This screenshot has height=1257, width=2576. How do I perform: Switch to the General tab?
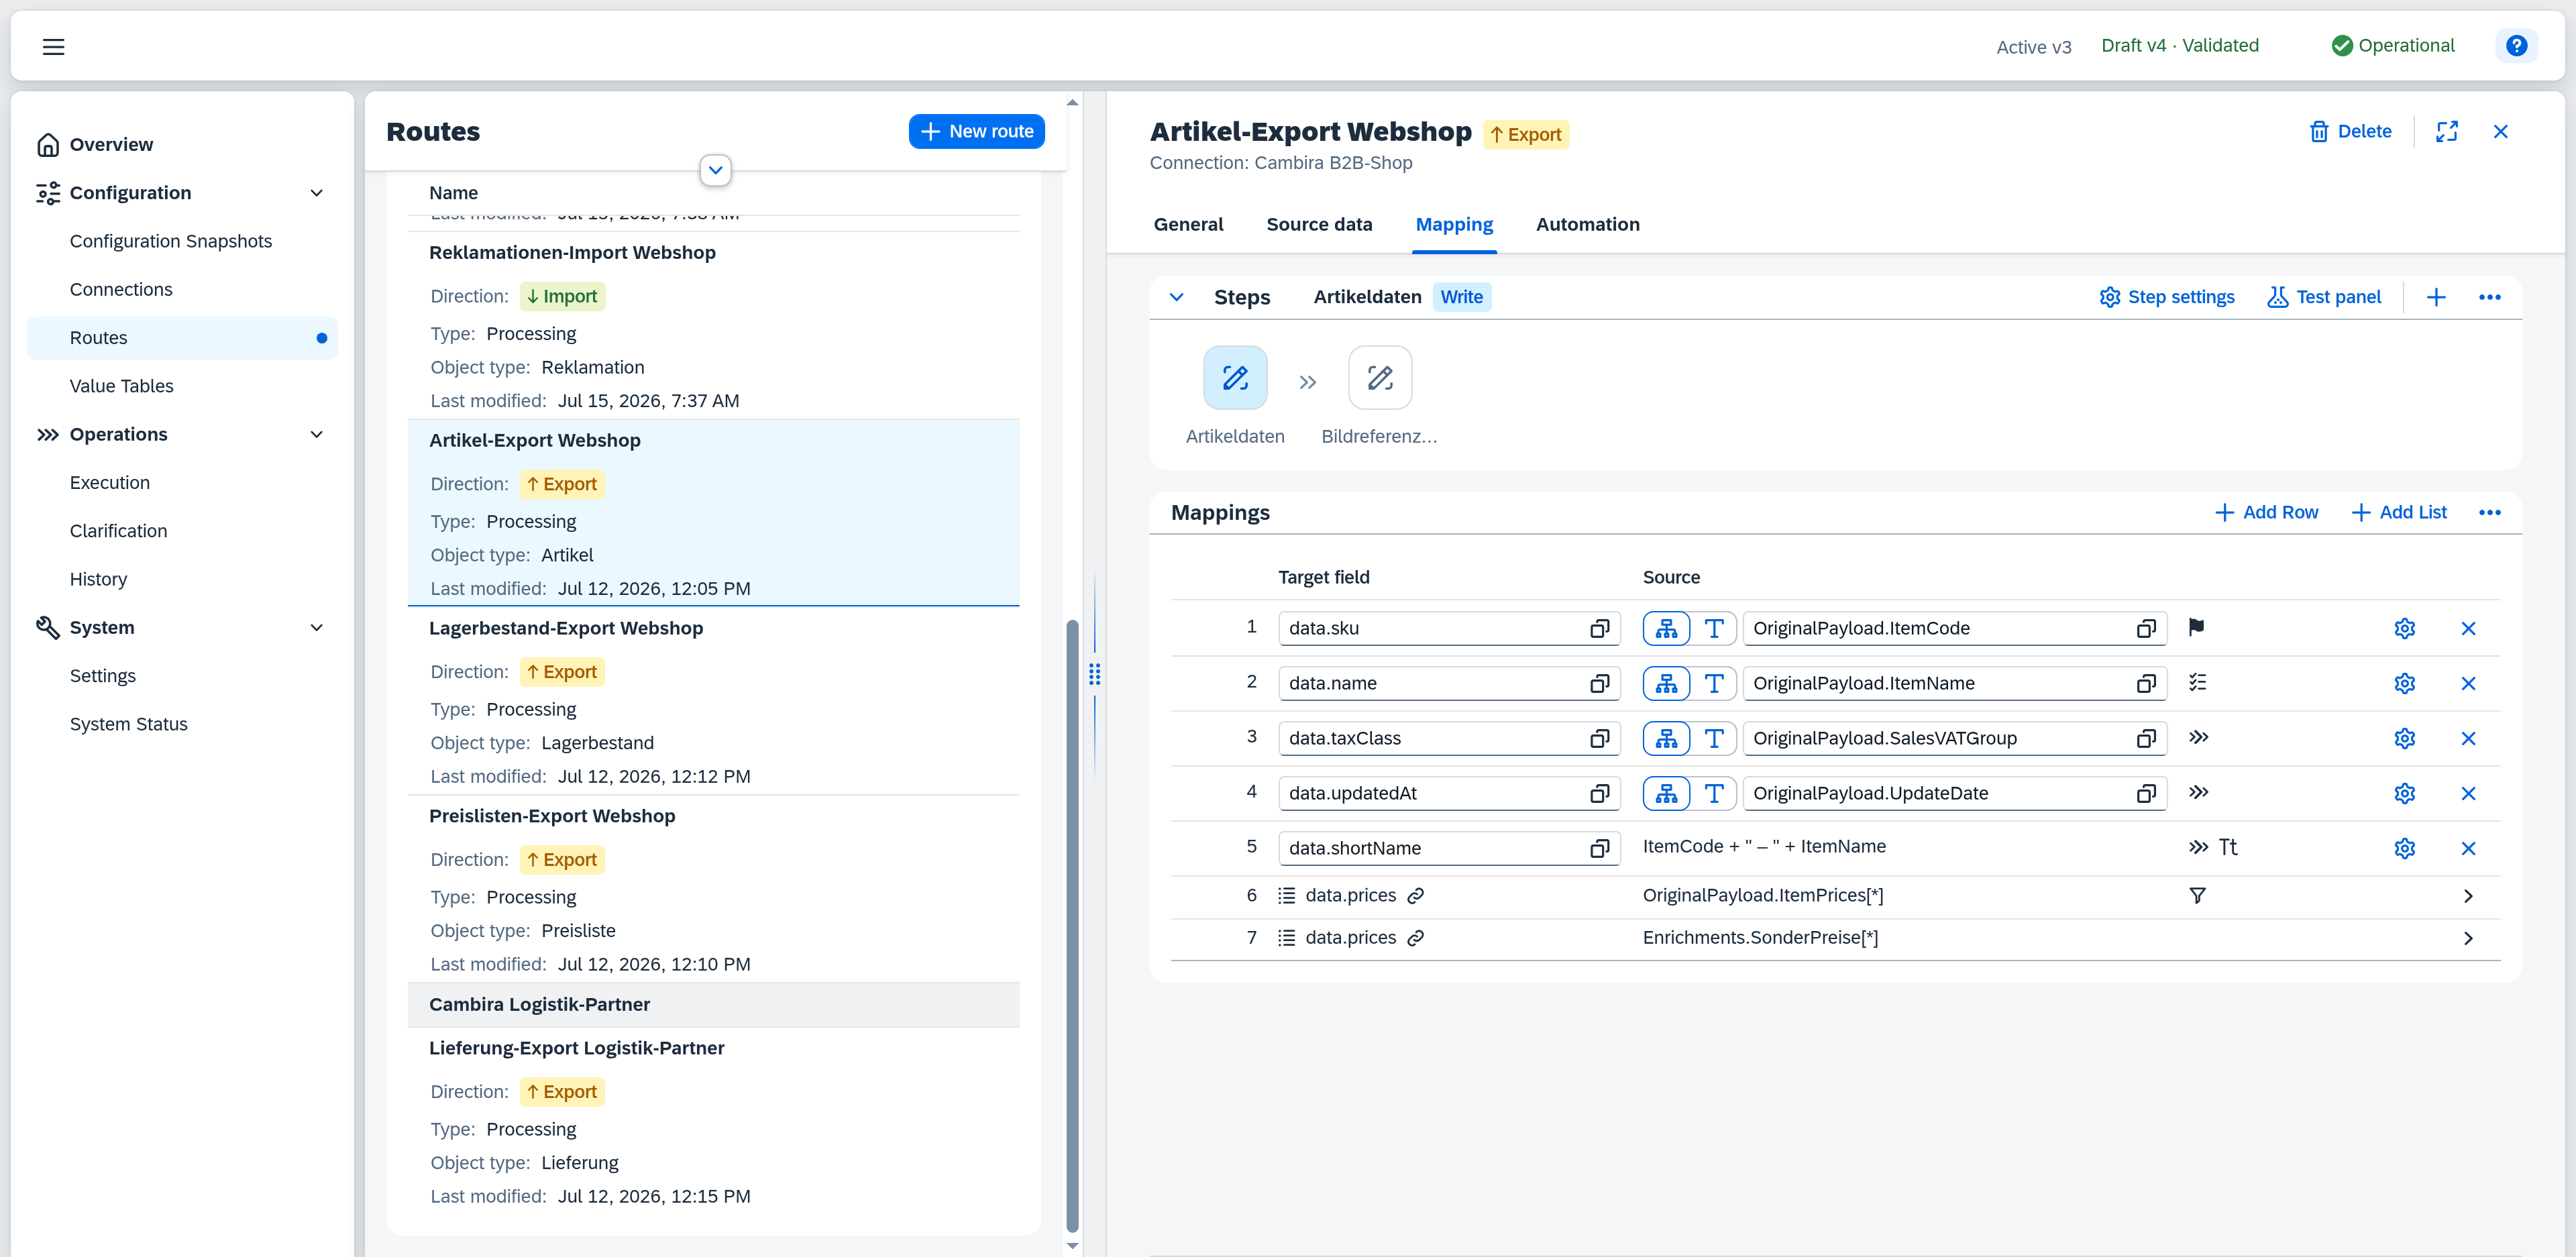(1188, 224)
